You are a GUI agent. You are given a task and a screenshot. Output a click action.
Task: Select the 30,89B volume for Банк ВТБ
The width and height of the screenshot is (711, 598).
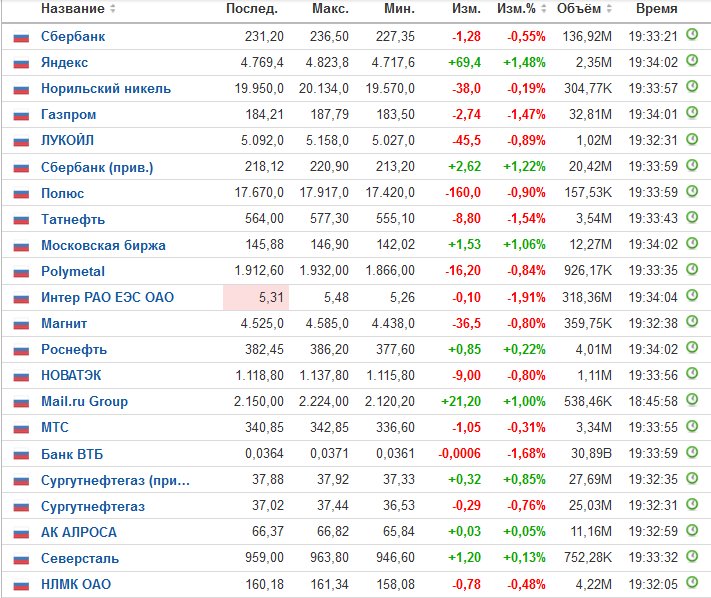(591, 453)
